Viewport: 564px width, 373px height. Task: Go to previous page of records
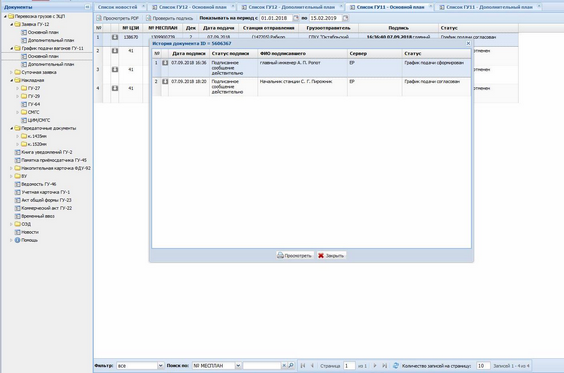312,365
